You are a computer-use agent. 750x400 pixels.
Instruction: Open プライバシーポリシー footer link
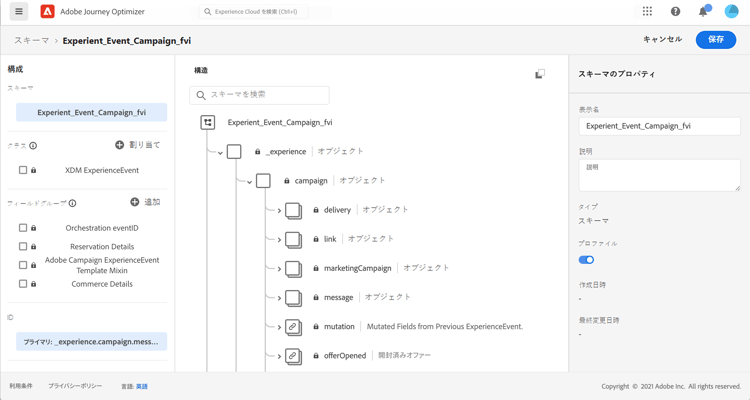click(x=75, y=386)
